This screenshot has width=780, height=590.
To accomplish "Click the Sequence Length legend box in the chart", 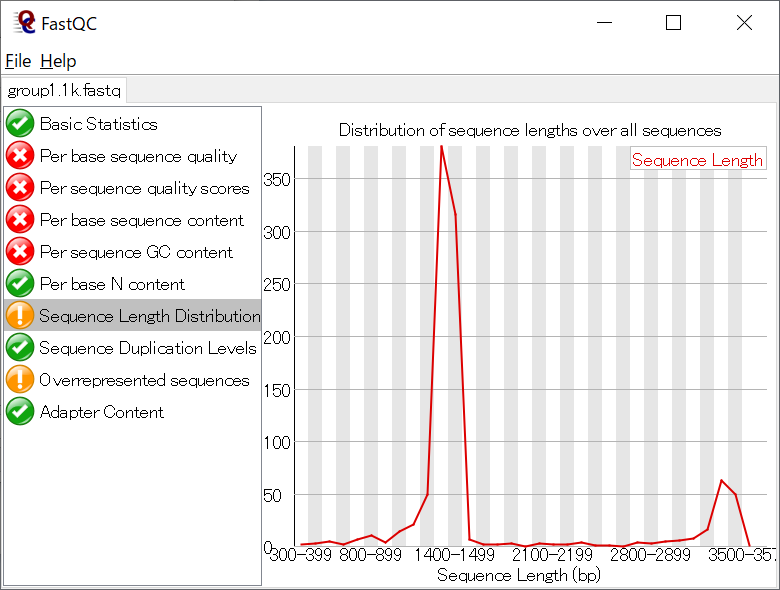I will pos(698,159).
